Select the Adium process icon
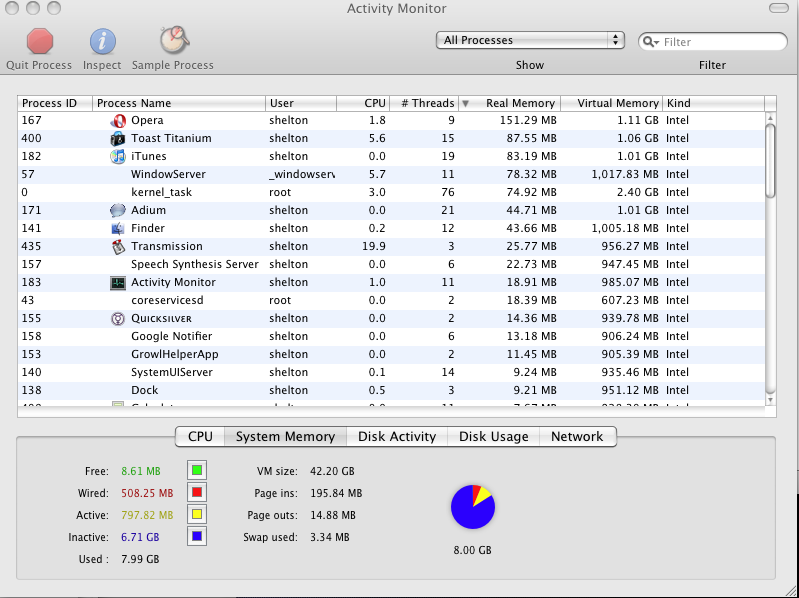799x598 pixels. 118,210
